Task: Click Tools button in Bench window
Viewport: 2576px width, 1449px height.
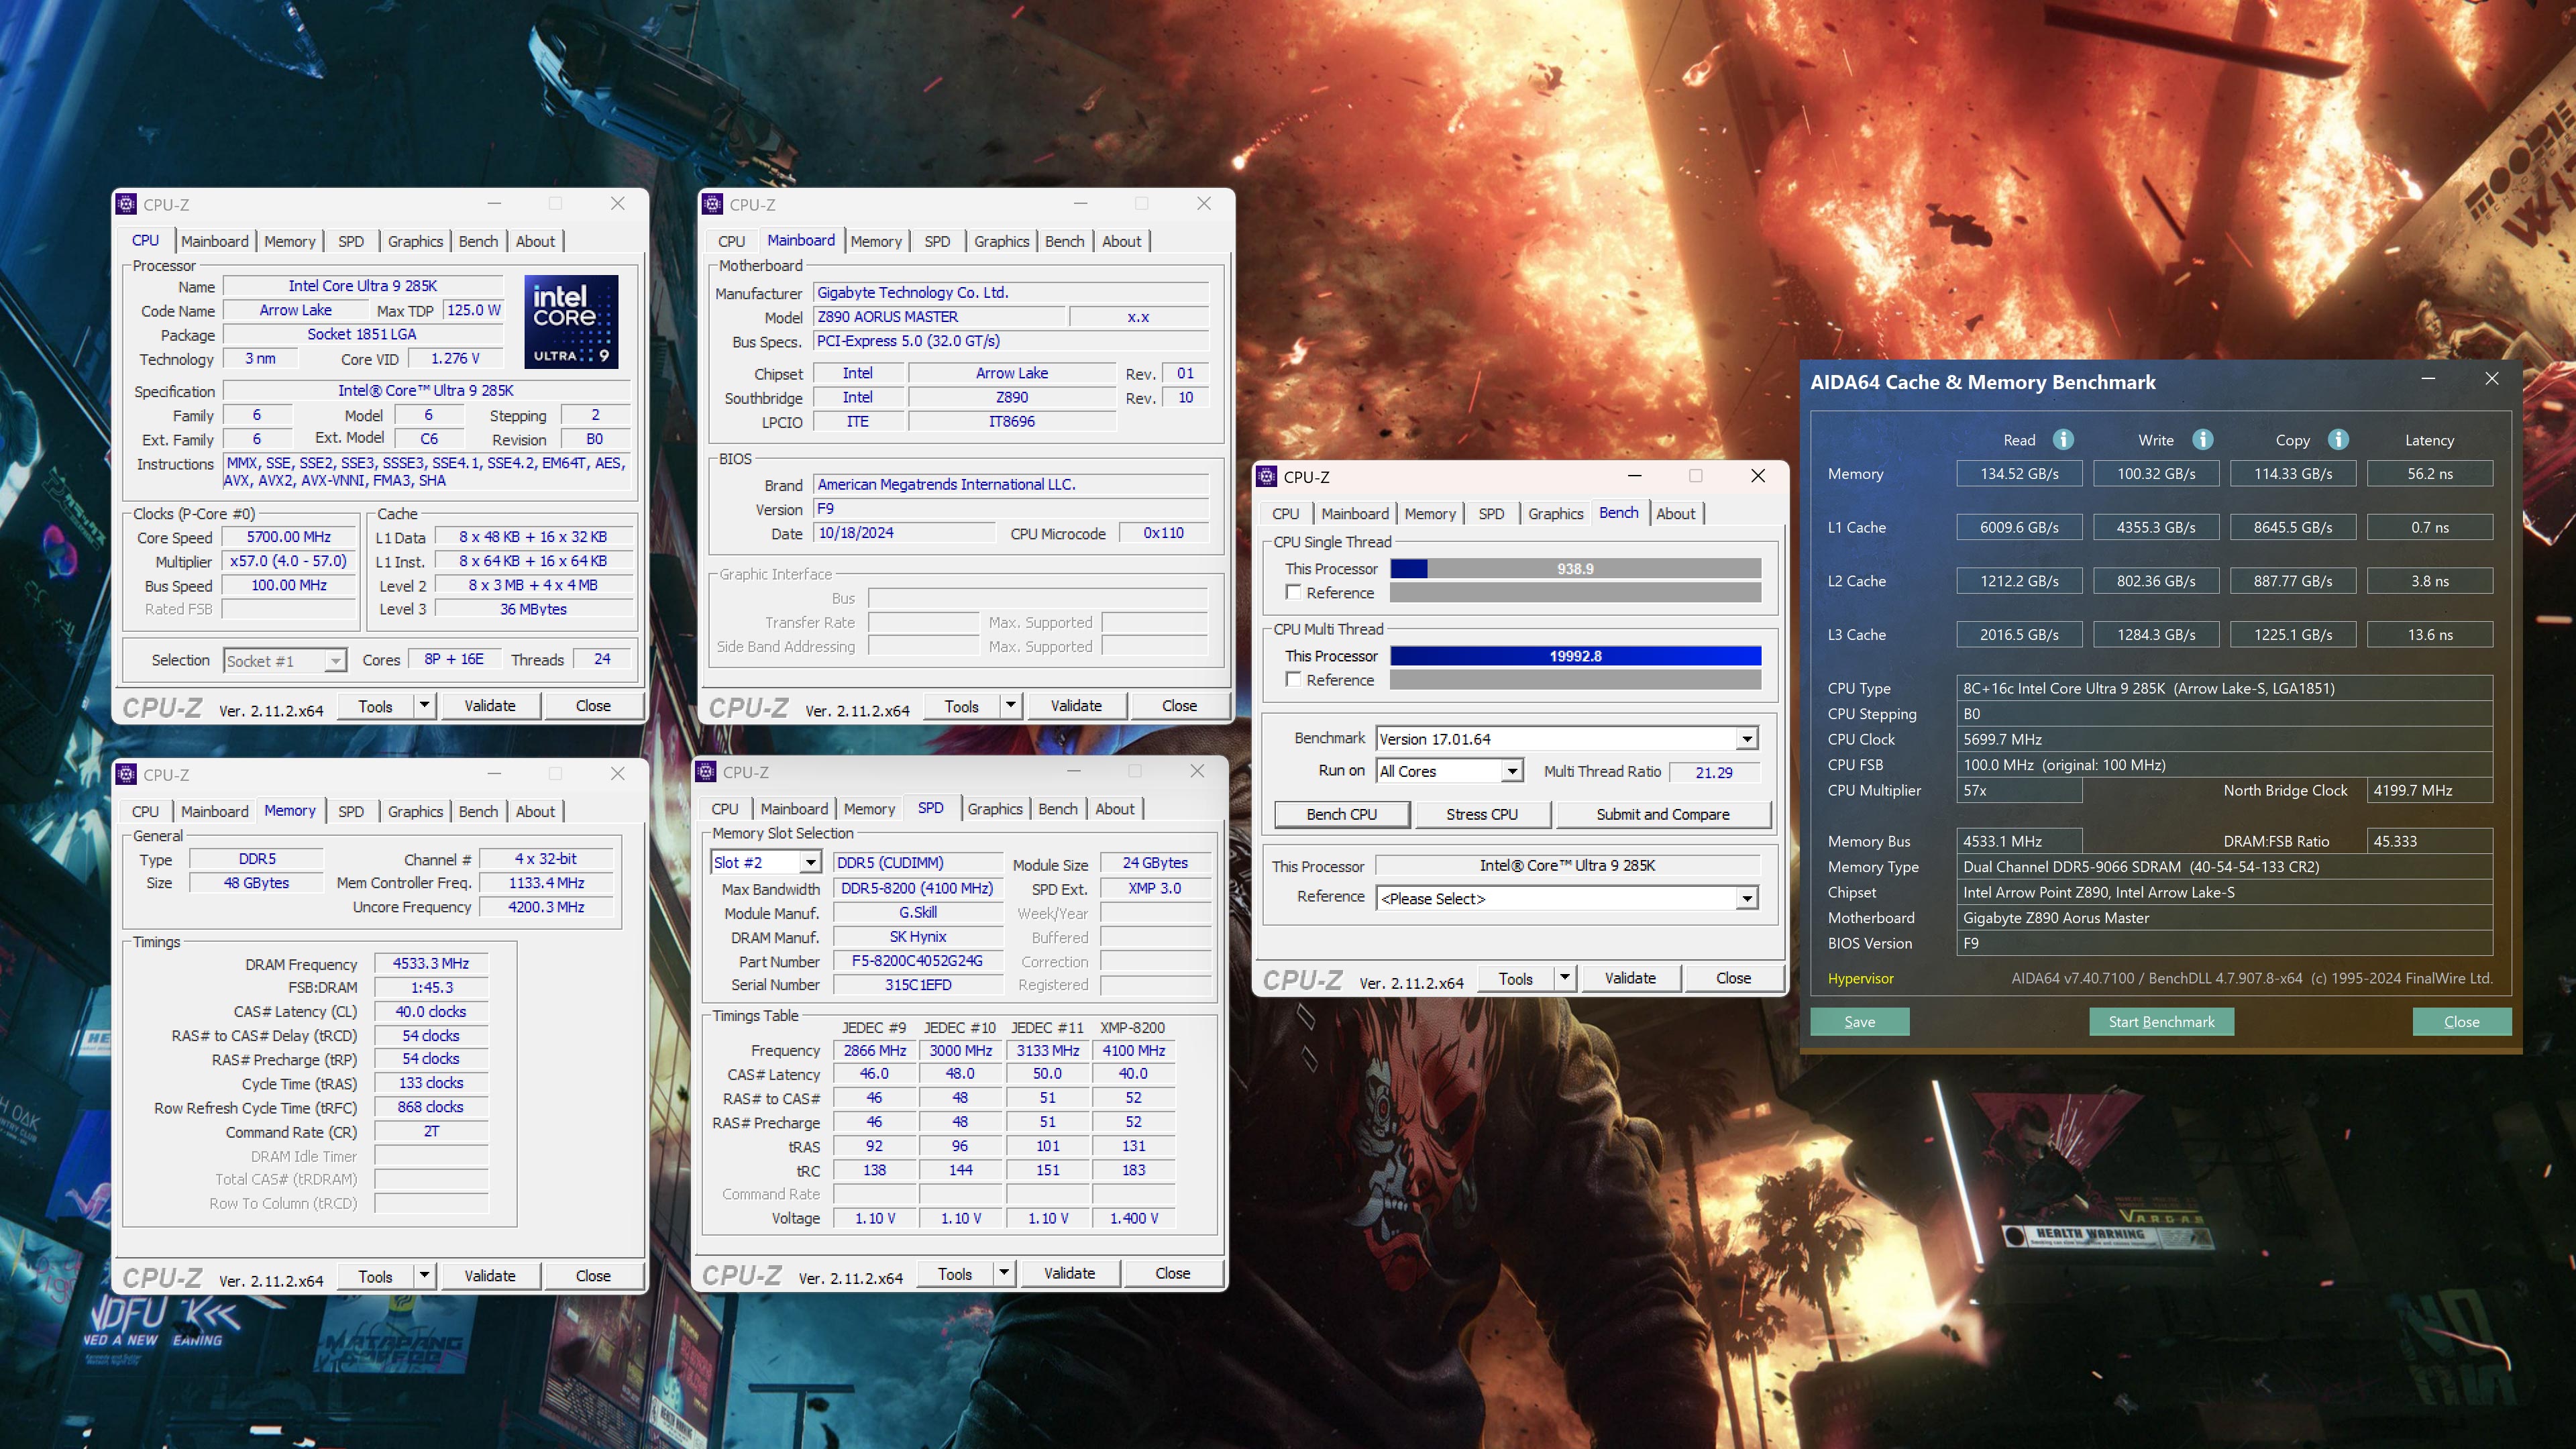Action: click(1516, 978)
